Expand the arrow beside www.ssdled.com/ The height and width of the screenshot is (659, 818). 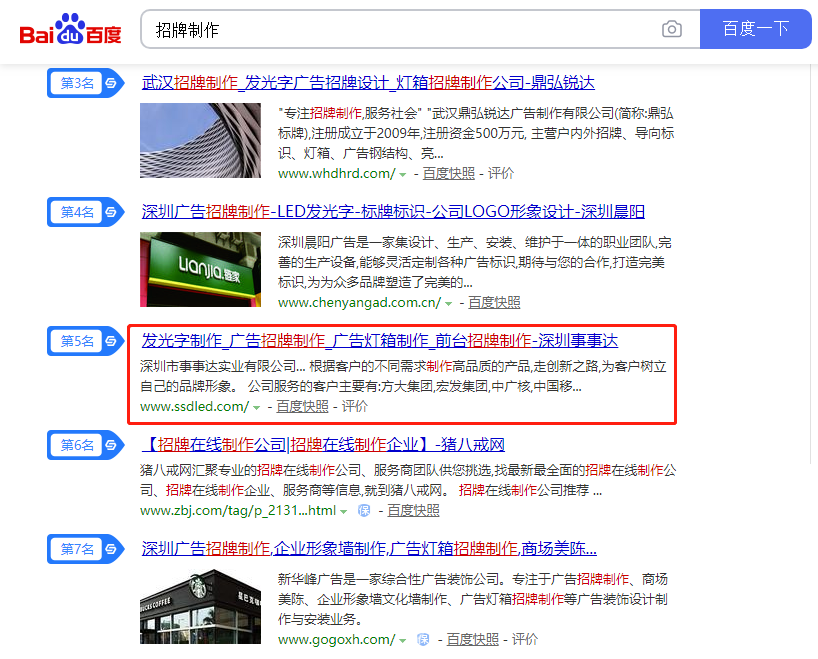[256, 408]
